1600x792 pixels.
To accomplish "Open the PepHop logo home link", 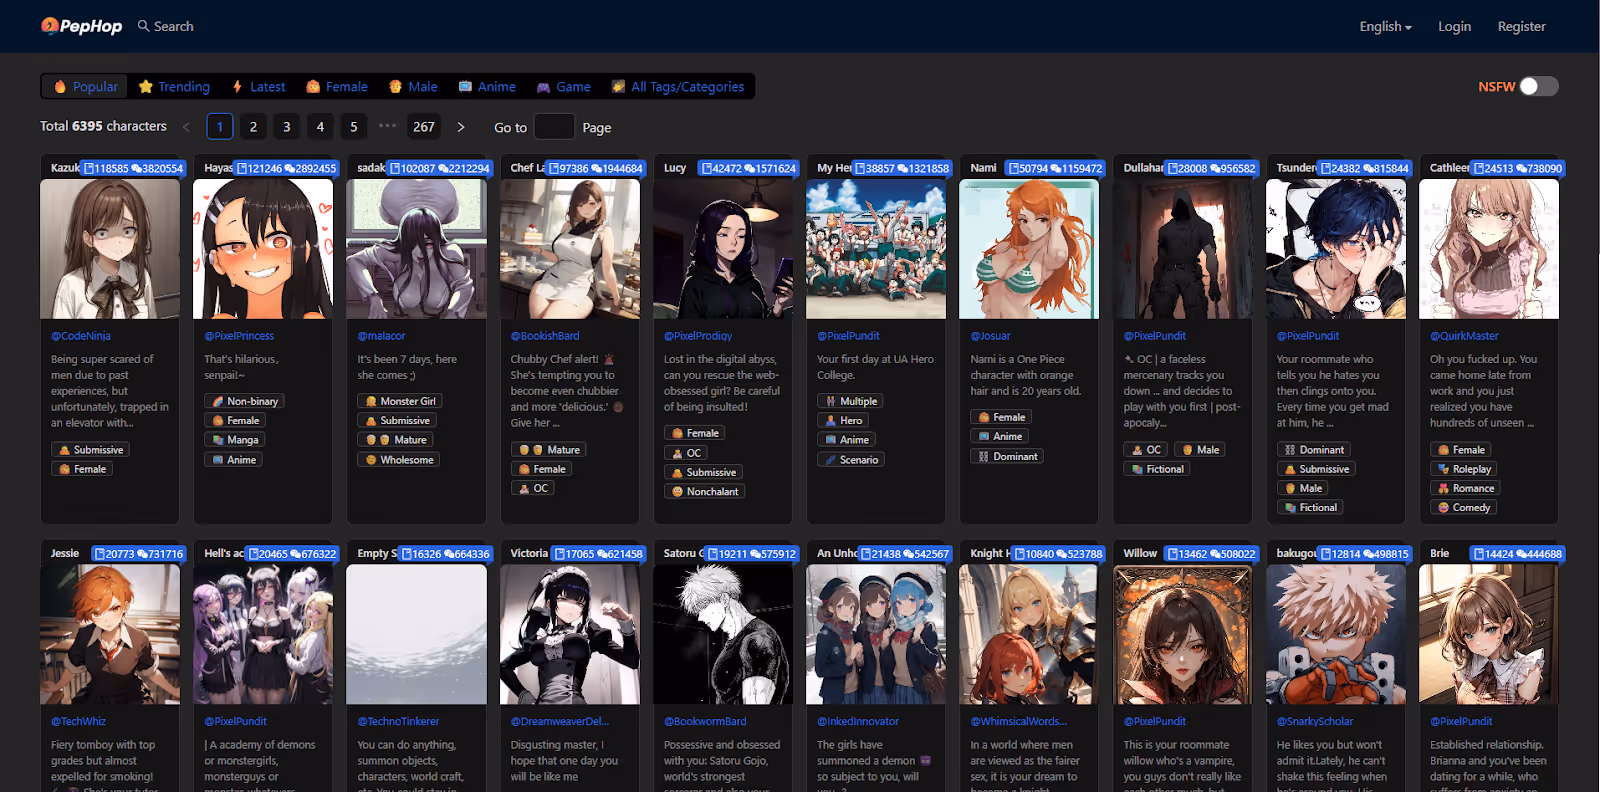I will 81,26.
